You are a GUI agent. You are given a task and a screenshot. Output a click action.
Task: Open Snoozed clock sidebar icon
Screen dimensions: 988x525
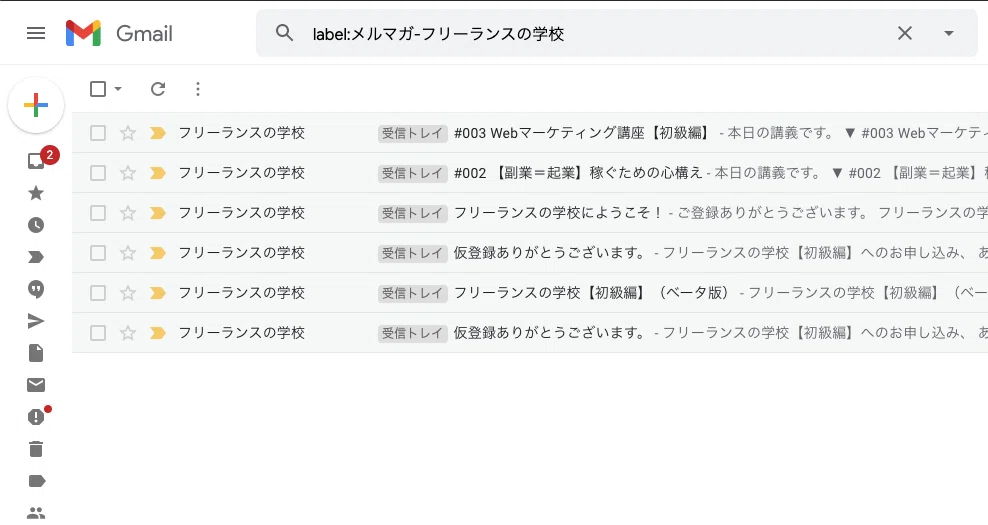(x=36, y=225)
